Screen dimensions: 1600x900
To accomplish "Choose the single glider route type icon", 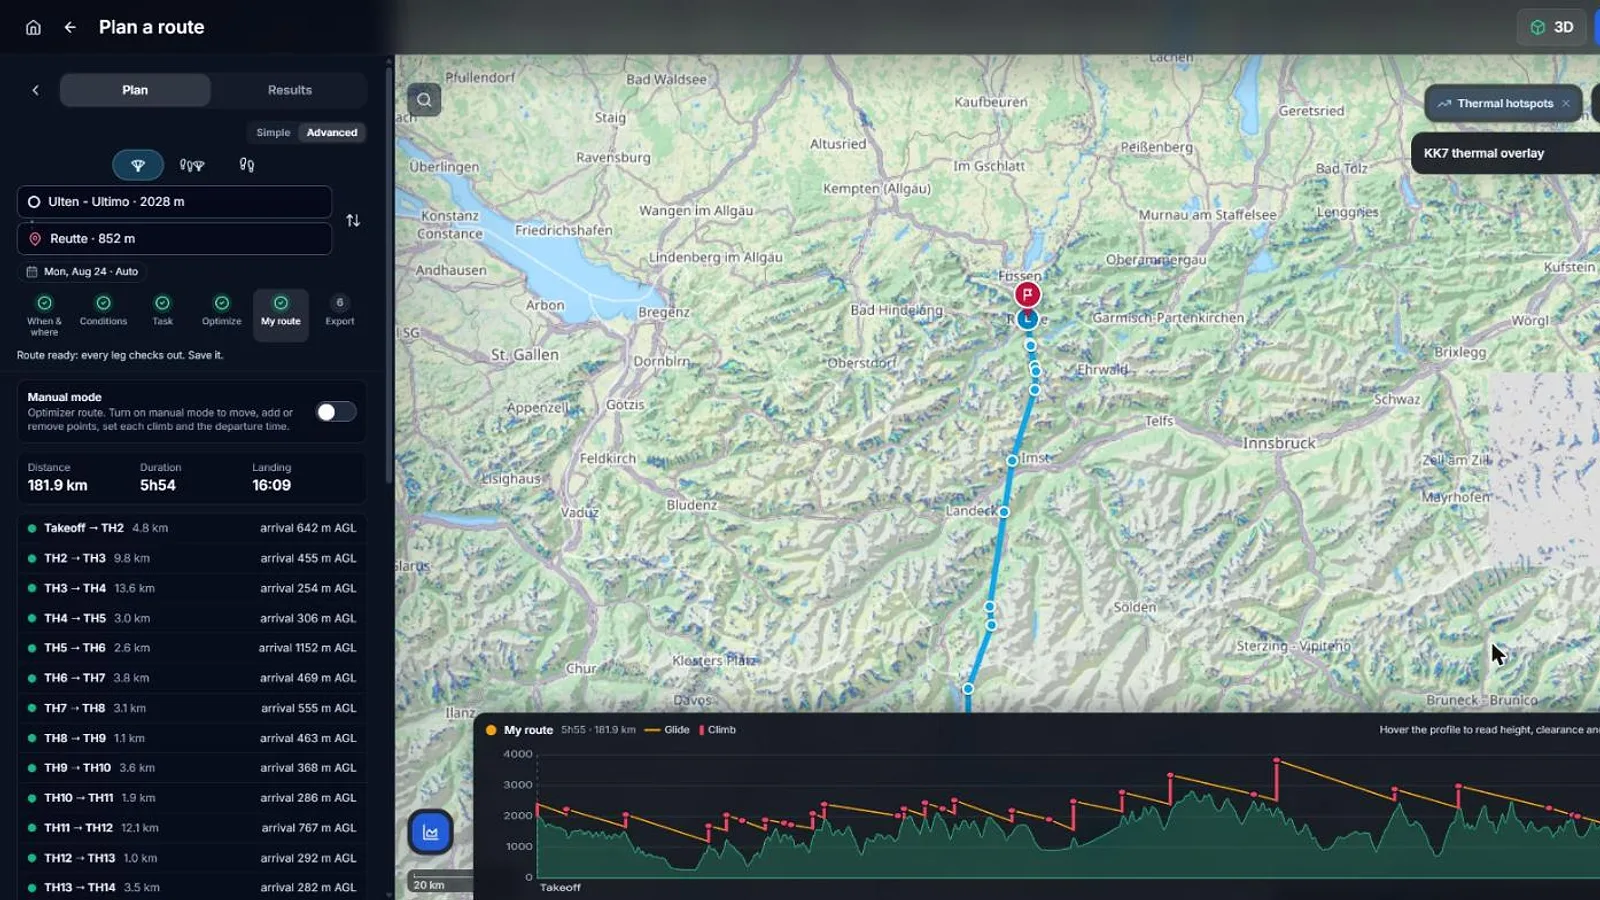I will (138, 165).
